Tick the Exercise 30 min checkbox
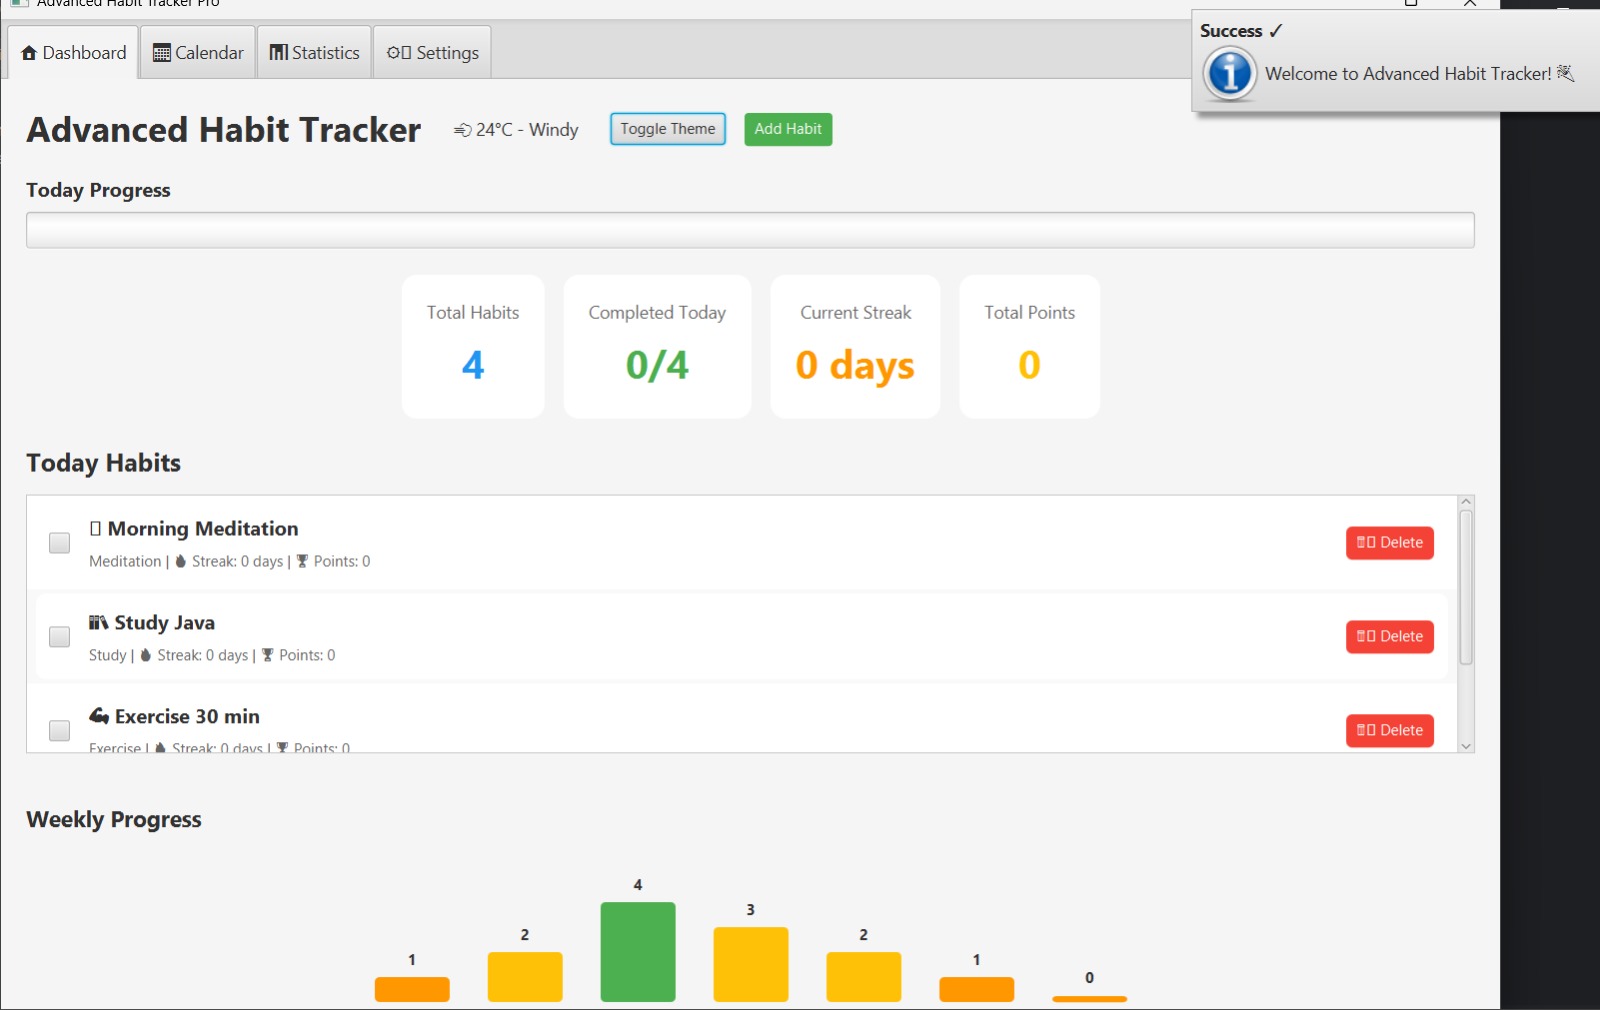 [60, 731]
